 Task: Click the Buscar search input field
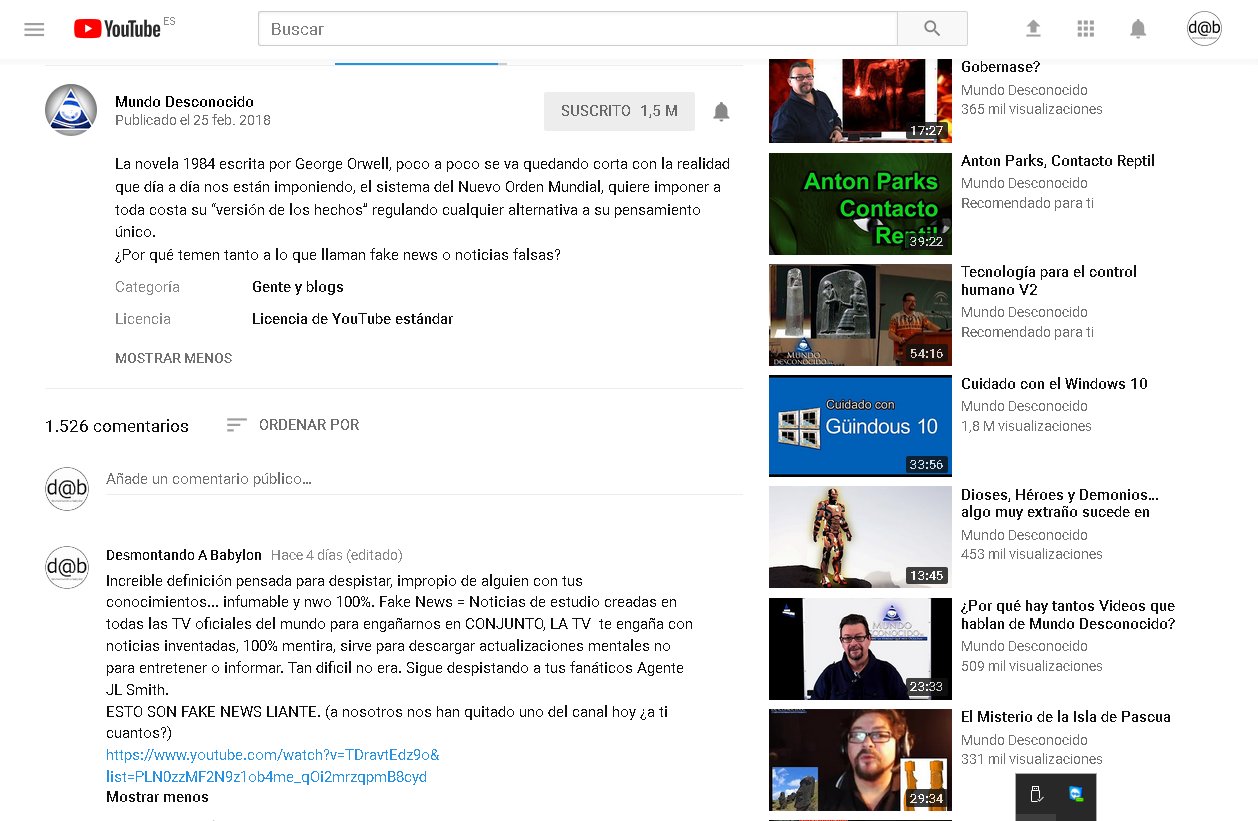pos(577,29)
